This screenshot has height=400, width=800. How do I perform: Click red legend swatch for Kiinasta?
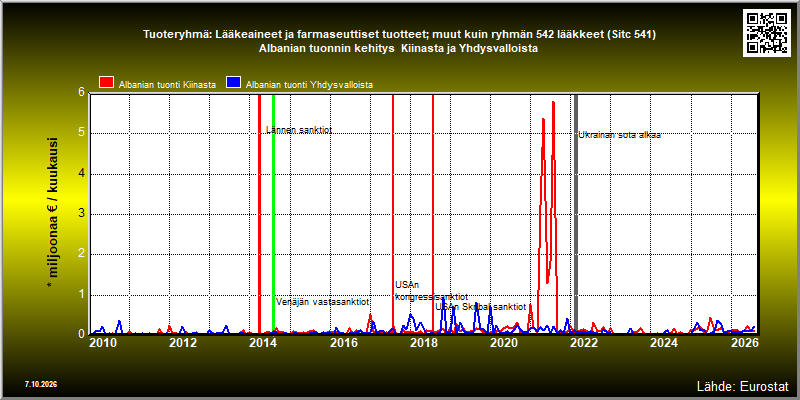[107, 83]
